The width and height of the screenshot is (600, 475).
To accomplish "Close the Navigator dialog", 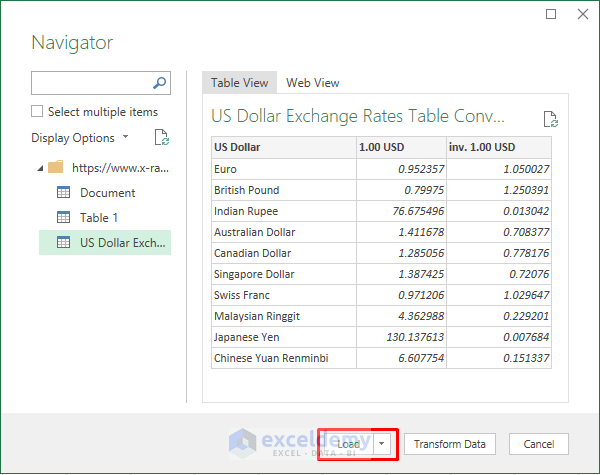I will (x=583, y=14).
